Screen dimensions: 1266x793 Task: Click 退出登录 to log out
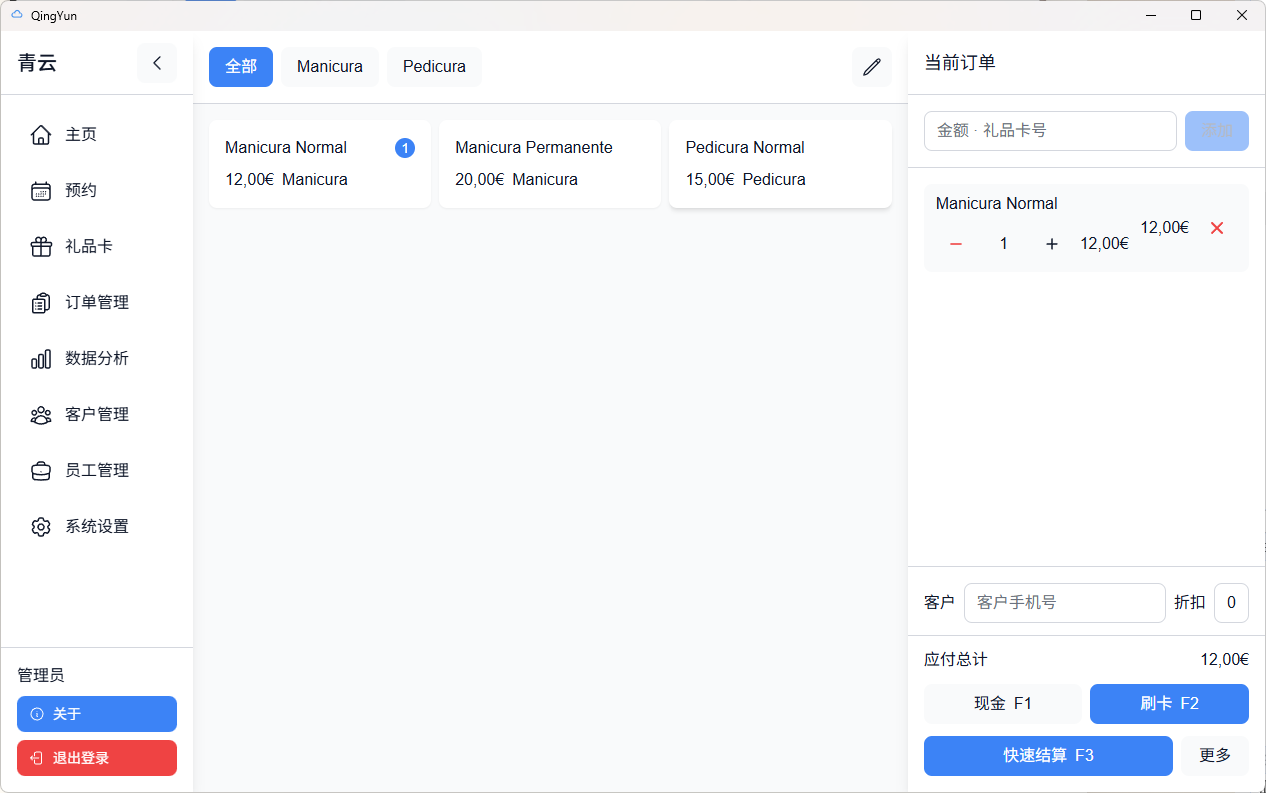(97, 758)
